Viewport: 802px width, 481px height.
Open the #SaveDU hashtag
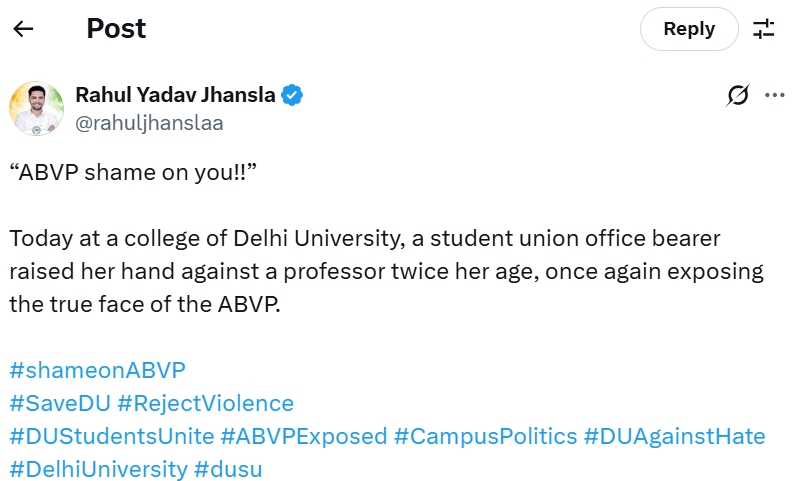tap(58, 403)
